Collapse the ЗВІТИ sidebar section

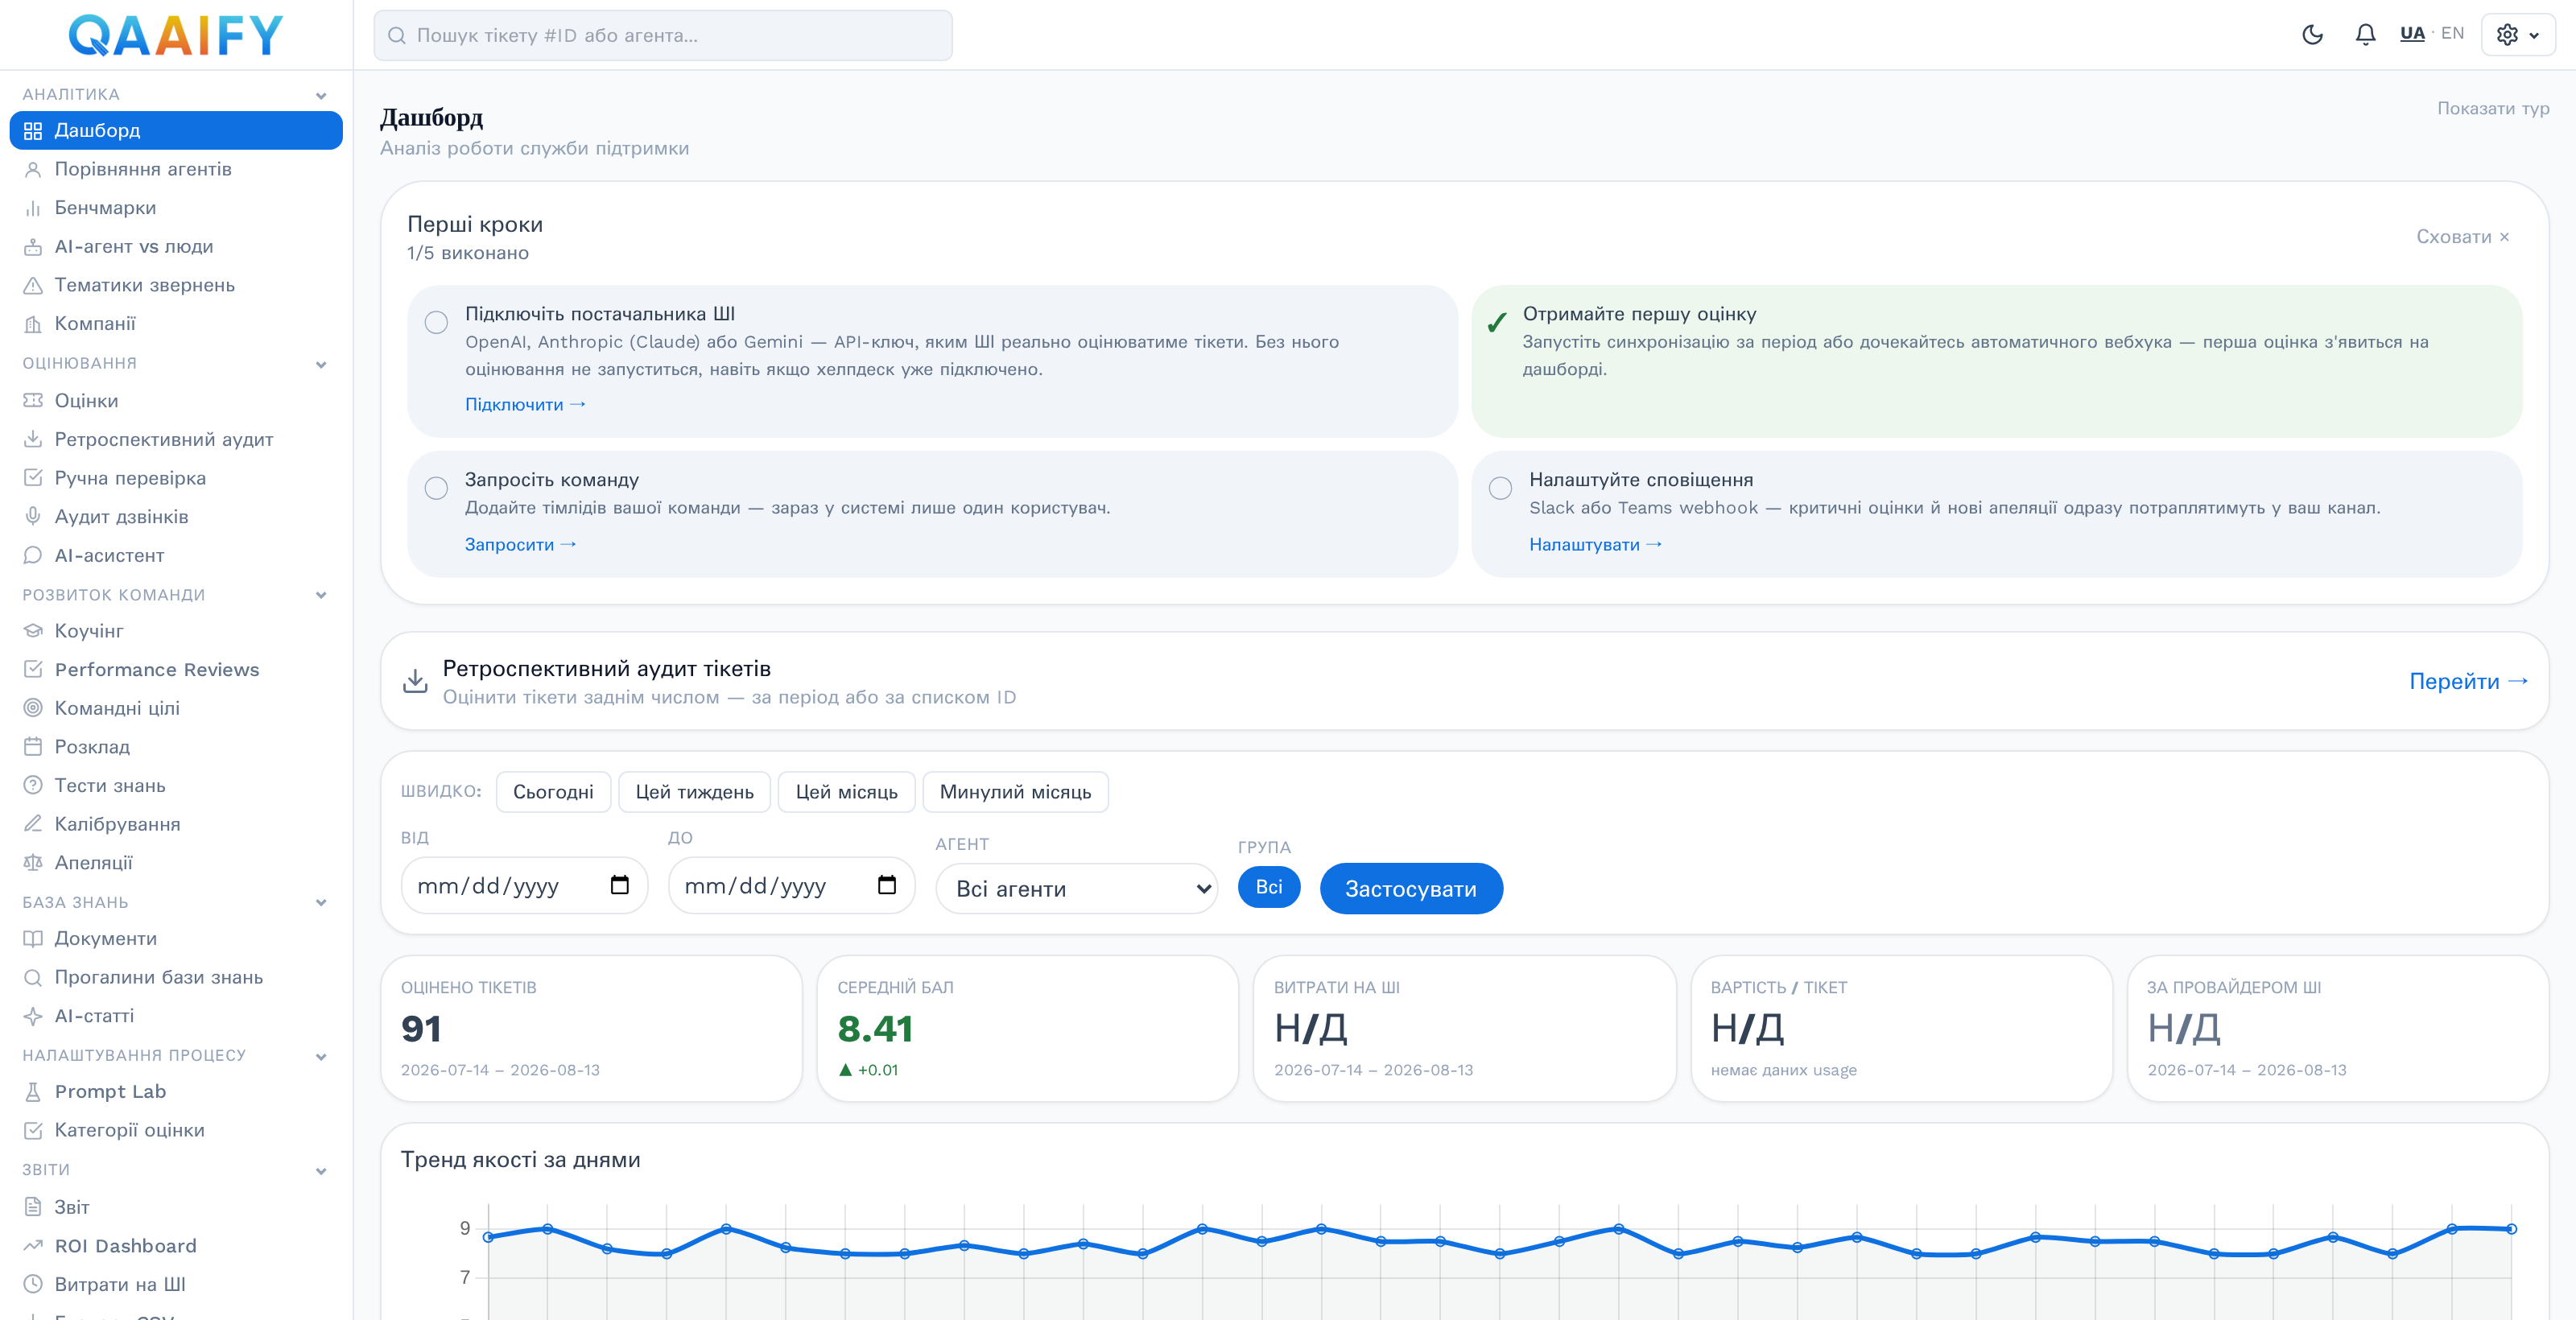pyautogui.click(x=321, y=1171)
